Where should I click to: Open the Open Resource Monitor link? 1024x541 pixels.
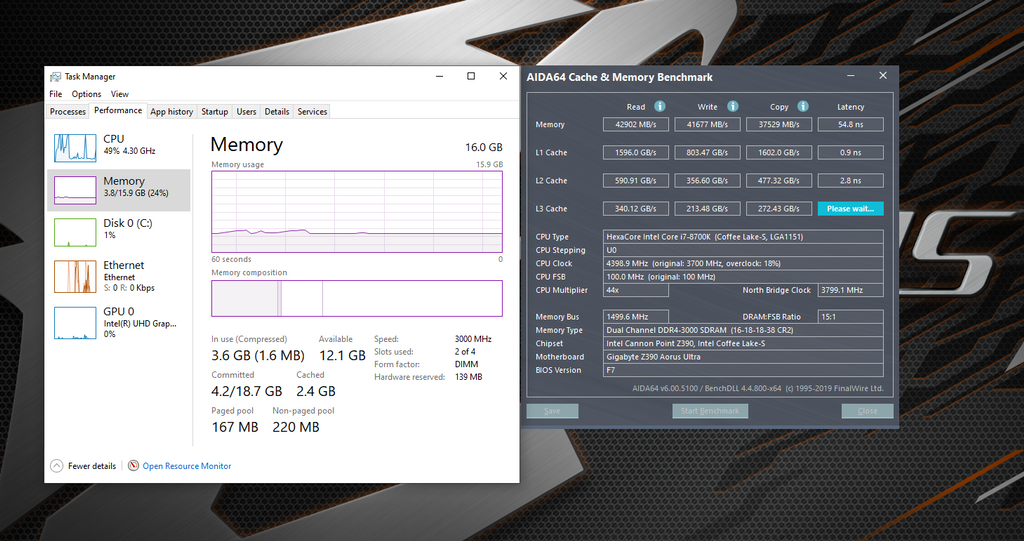187,466
